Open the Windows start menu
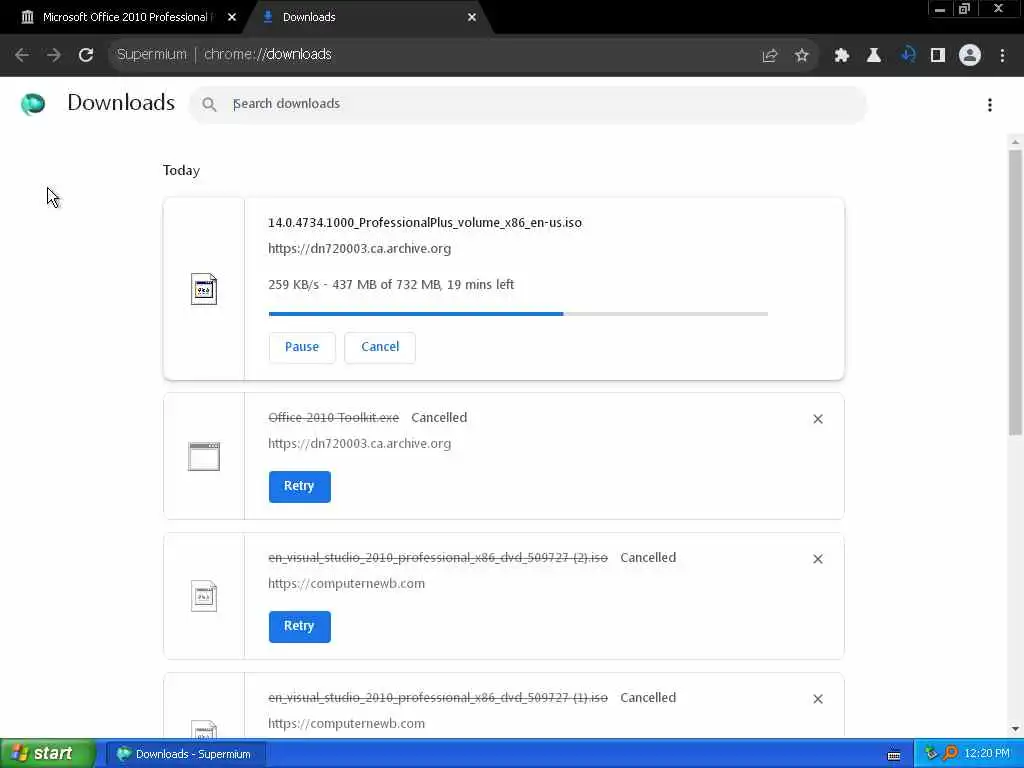The width and height of the screenshot is (1024, 768). click(48, 754)
